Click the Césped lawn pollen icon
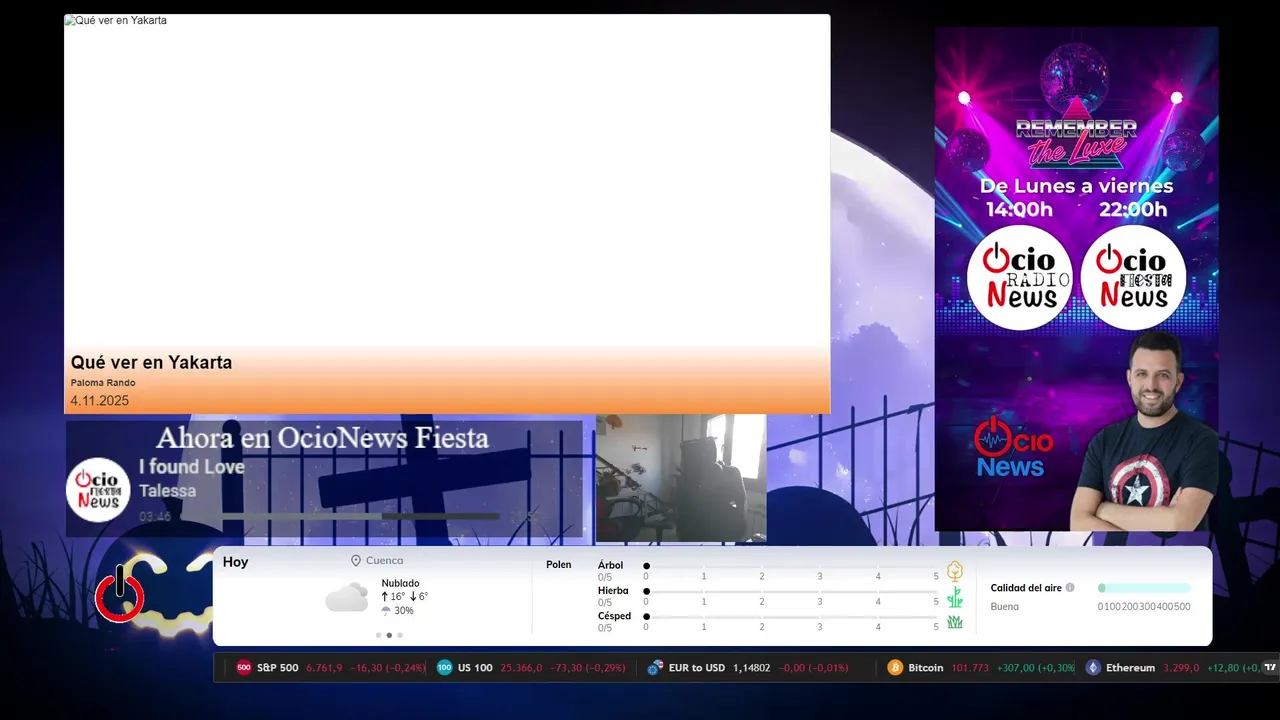Image resolution: width=1280 pixels, height=720 pixels. point(955,622)
